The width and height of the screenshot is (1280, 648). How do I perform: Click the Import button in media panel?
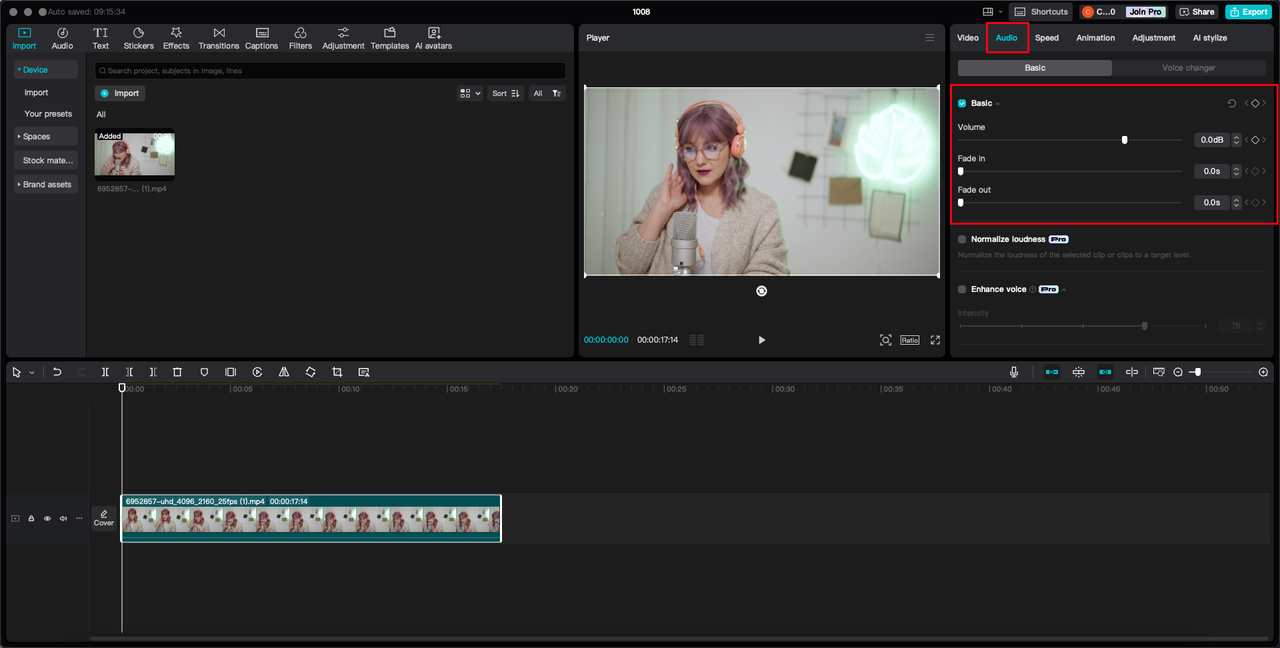tap(120, 93)
